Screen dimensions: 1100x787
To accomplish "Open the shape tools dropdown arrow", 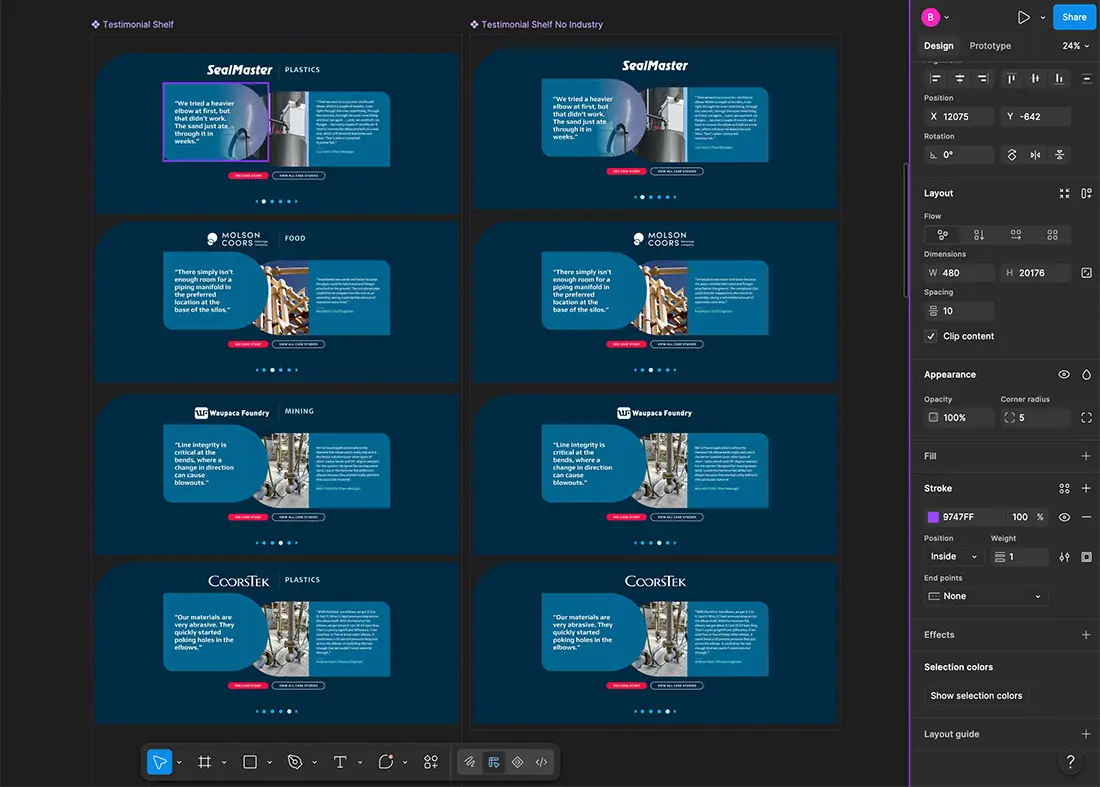I will [x=269, y=762].
